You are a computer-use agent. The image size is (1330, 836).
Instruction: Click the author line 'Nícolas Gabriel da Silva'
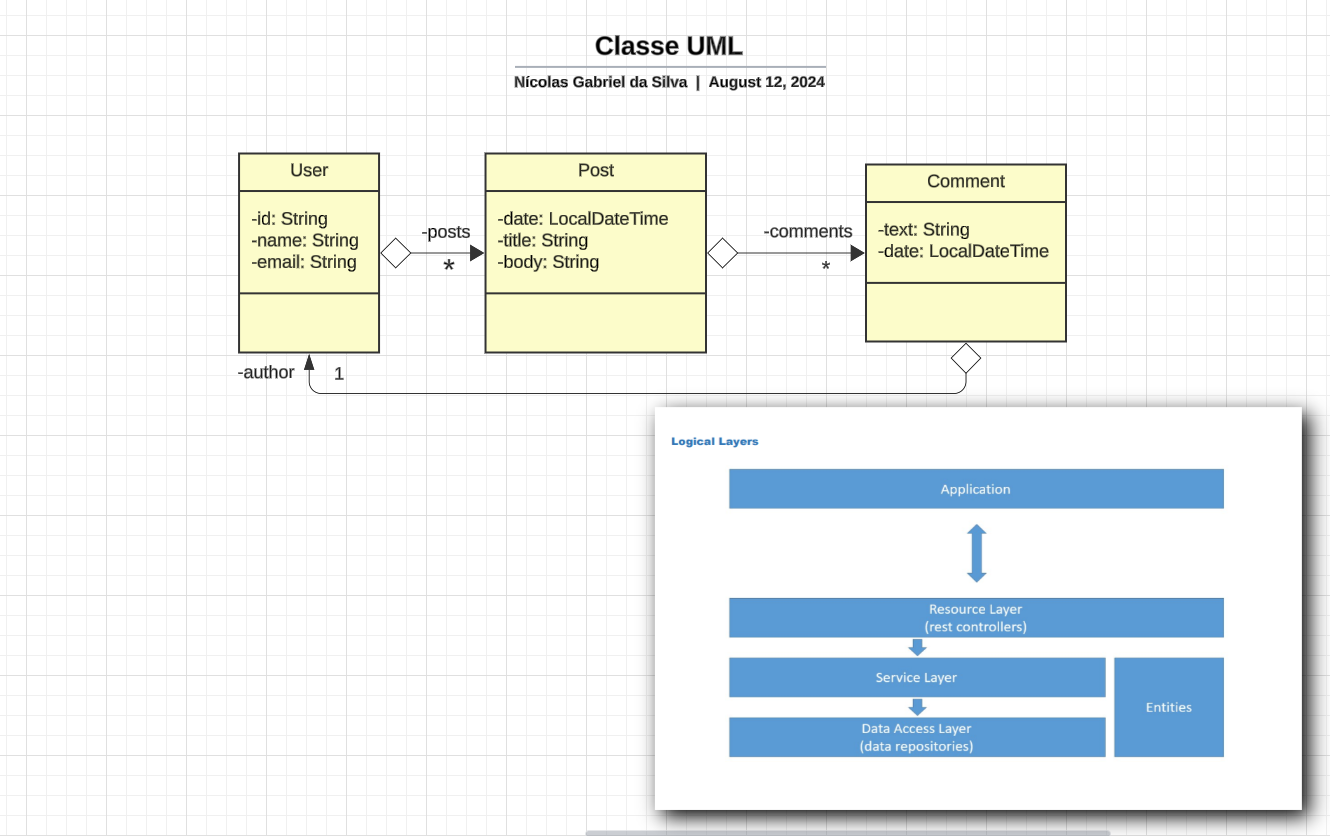tap(600, 82)
